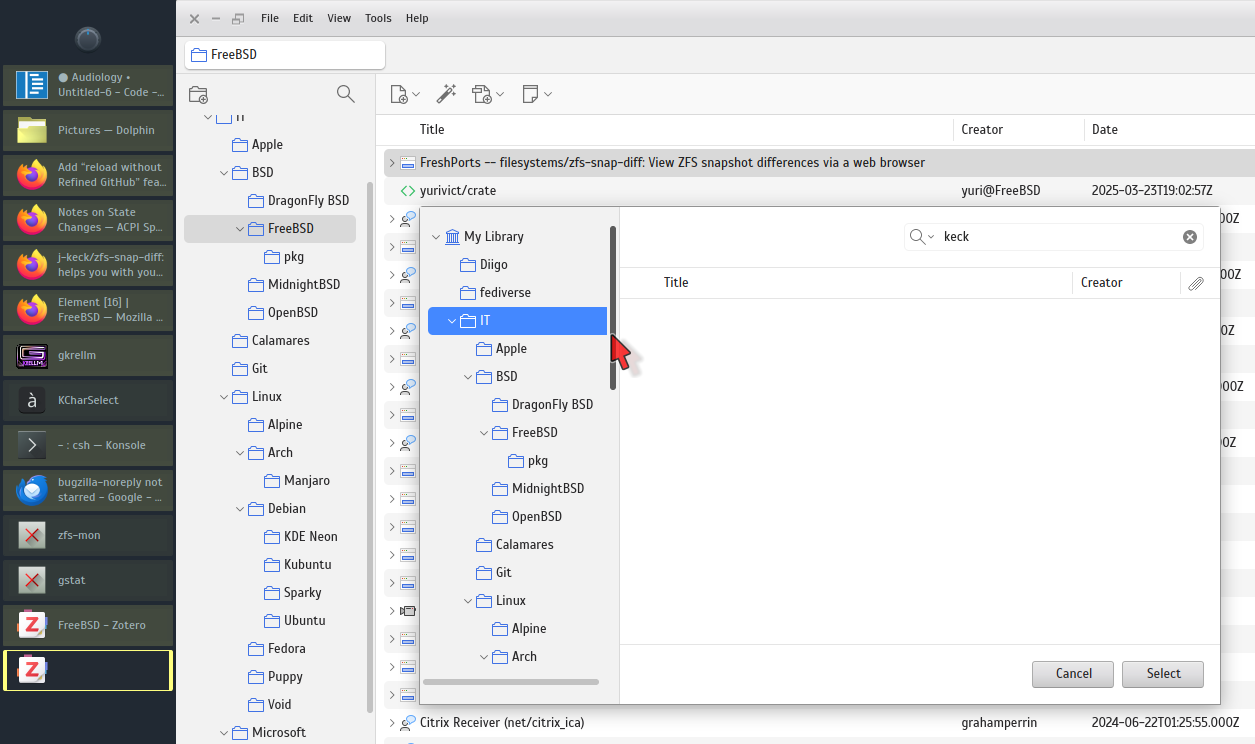
Task: Select Calamares collection in dialog tree
Action: point(515,545)
